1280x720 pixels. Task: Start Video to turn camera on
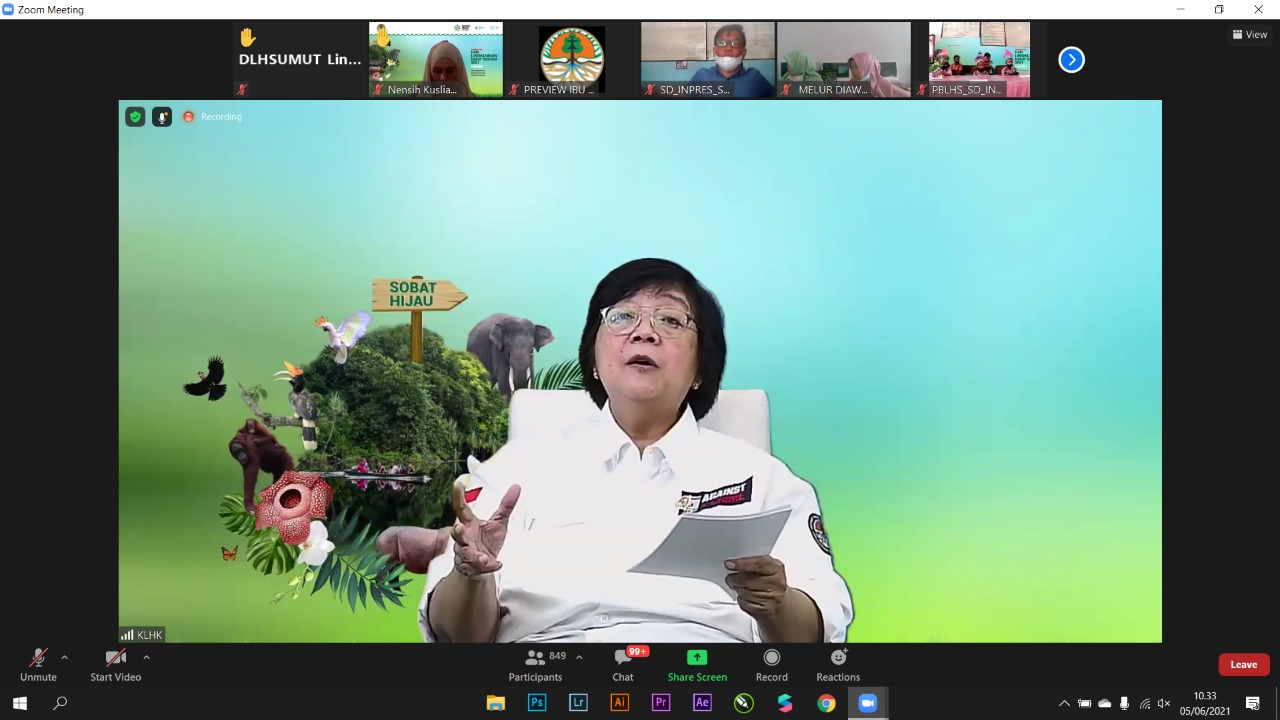pos(116,665)
